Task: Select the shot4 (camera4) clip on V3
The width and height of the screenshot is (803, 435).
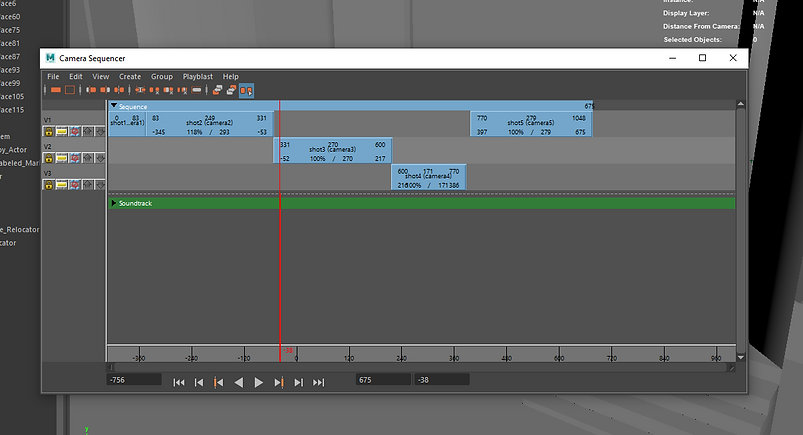Action: point(429,177)
